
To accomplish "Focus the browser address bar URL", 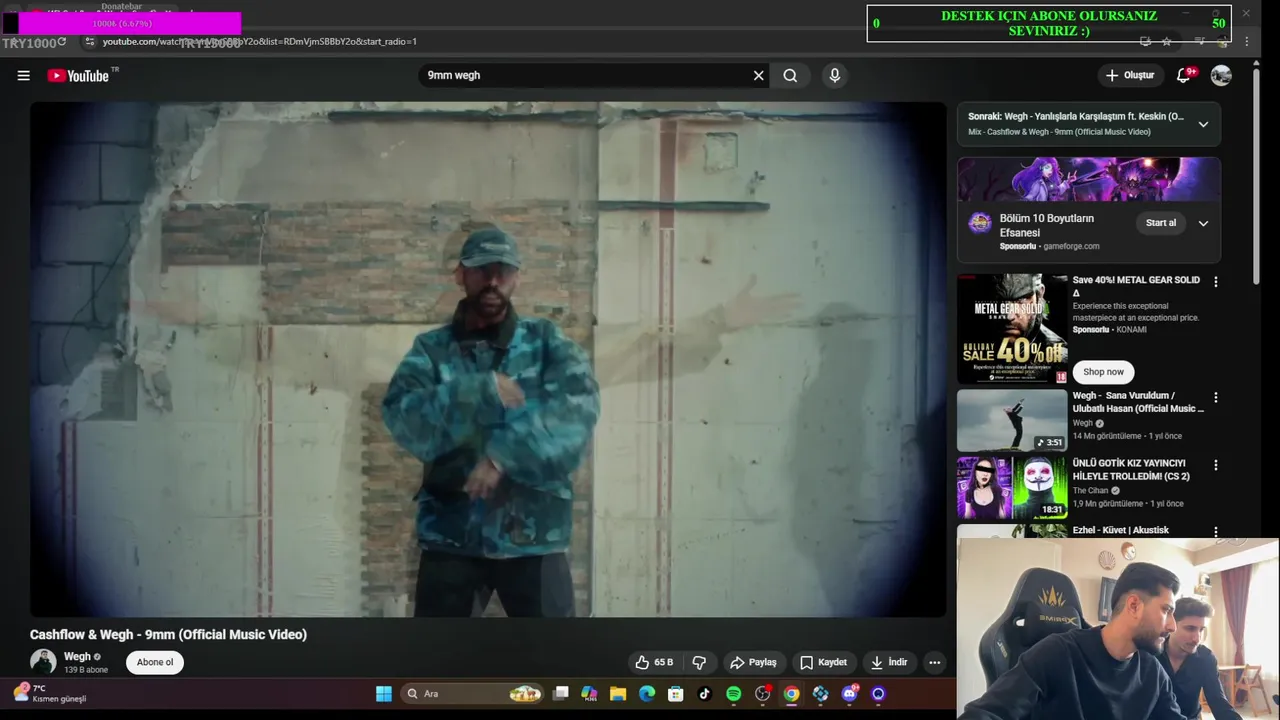I will 259,41.
